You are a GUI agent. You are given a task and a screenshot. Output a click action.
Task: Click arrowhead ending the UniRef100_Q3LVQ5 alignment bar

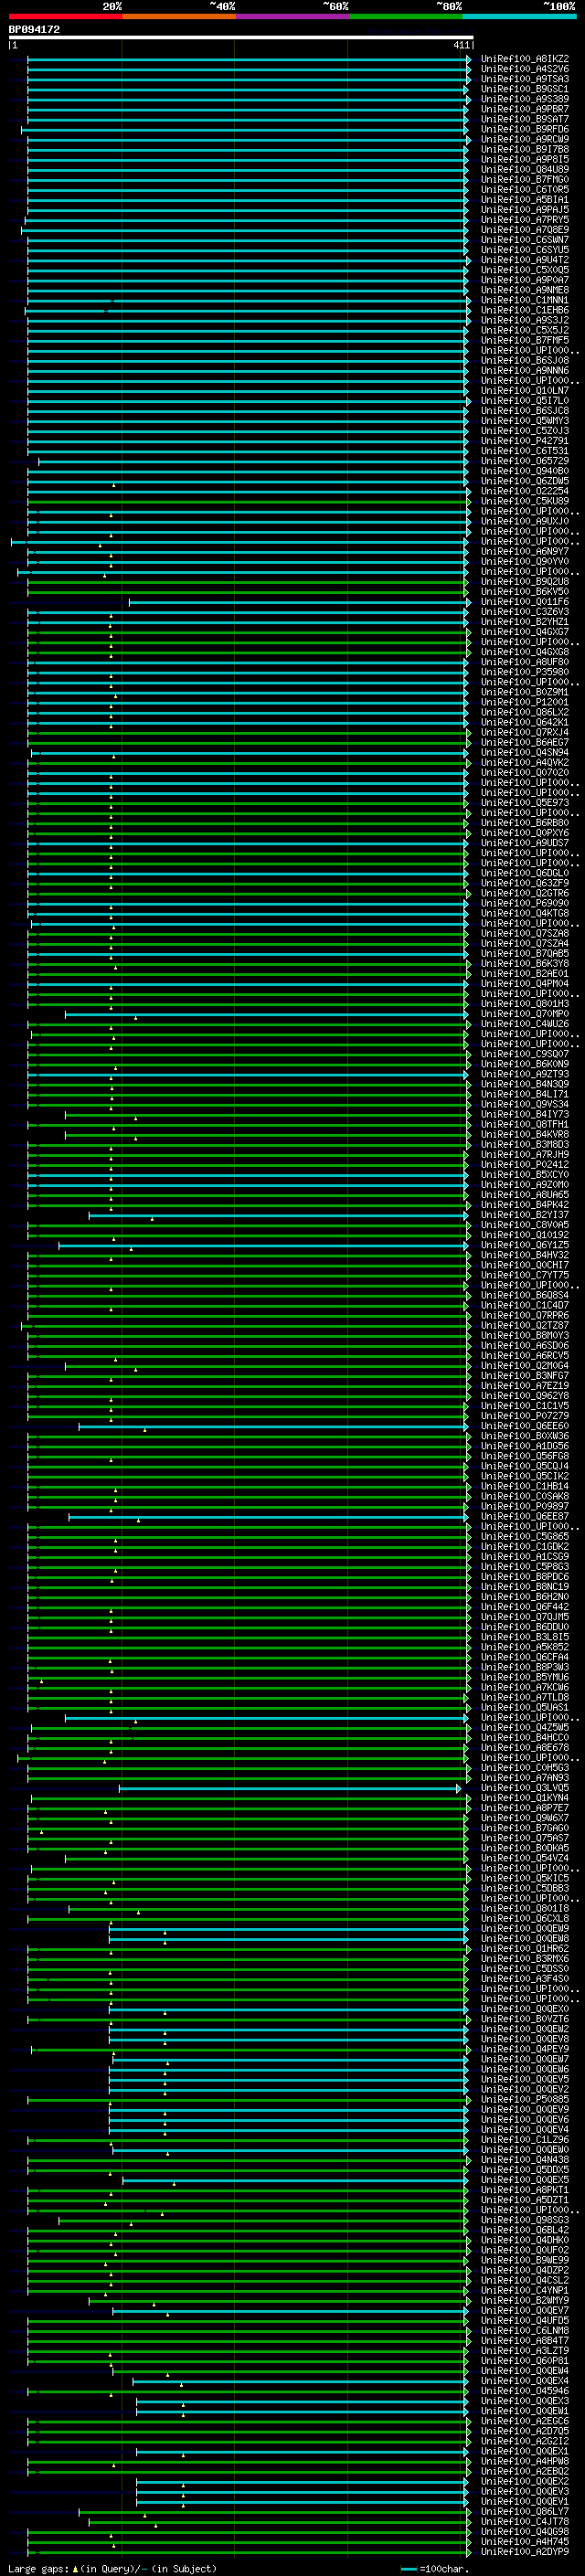[x=459, y=1788]
